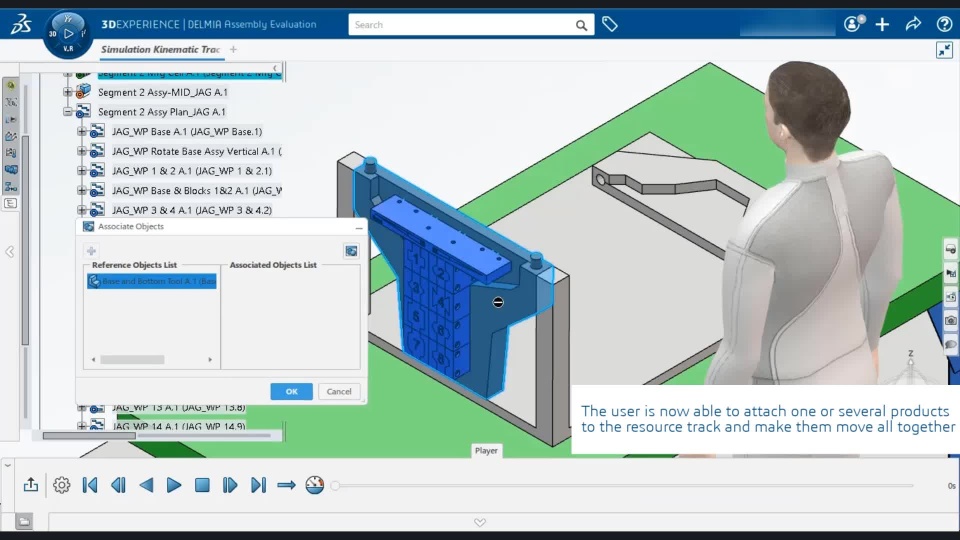960x540 pixels.
Task: Click the selection icon in Associate Objects dialog
Action: [x=351, y=250]
